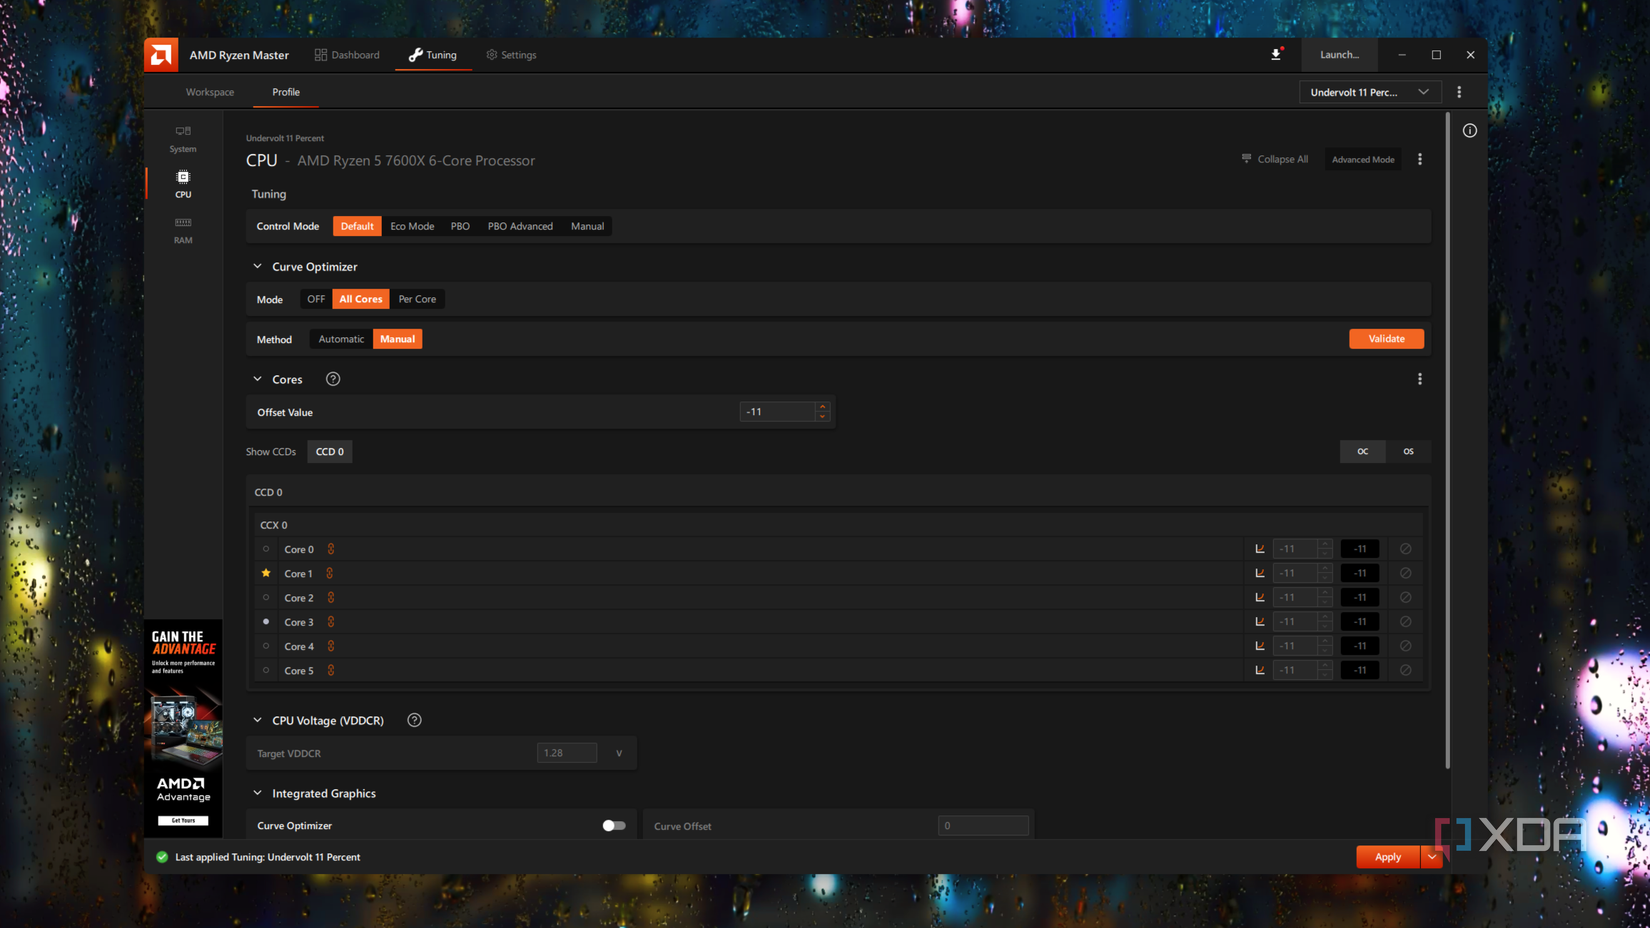Image resolution: width=1650 pixels, height=928 pixels.
Task: Open the profile options kebab menu
Action: click(1459, 92)
